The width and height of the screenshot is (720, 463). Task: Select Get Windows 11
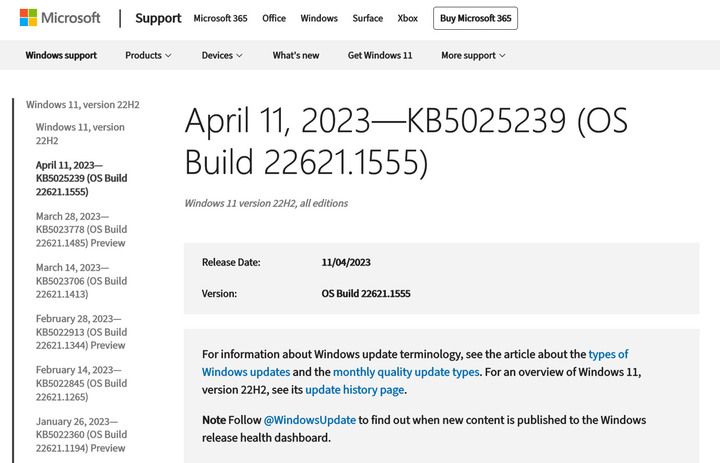[x=380, y=55]
